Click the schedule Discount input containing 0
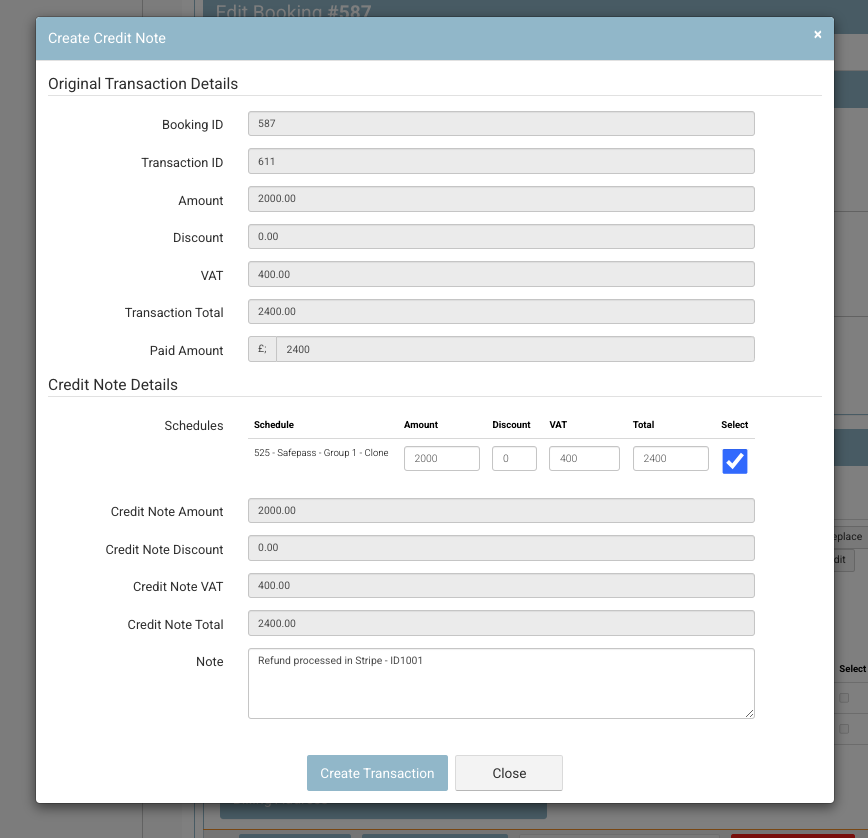 click(513, 457)
